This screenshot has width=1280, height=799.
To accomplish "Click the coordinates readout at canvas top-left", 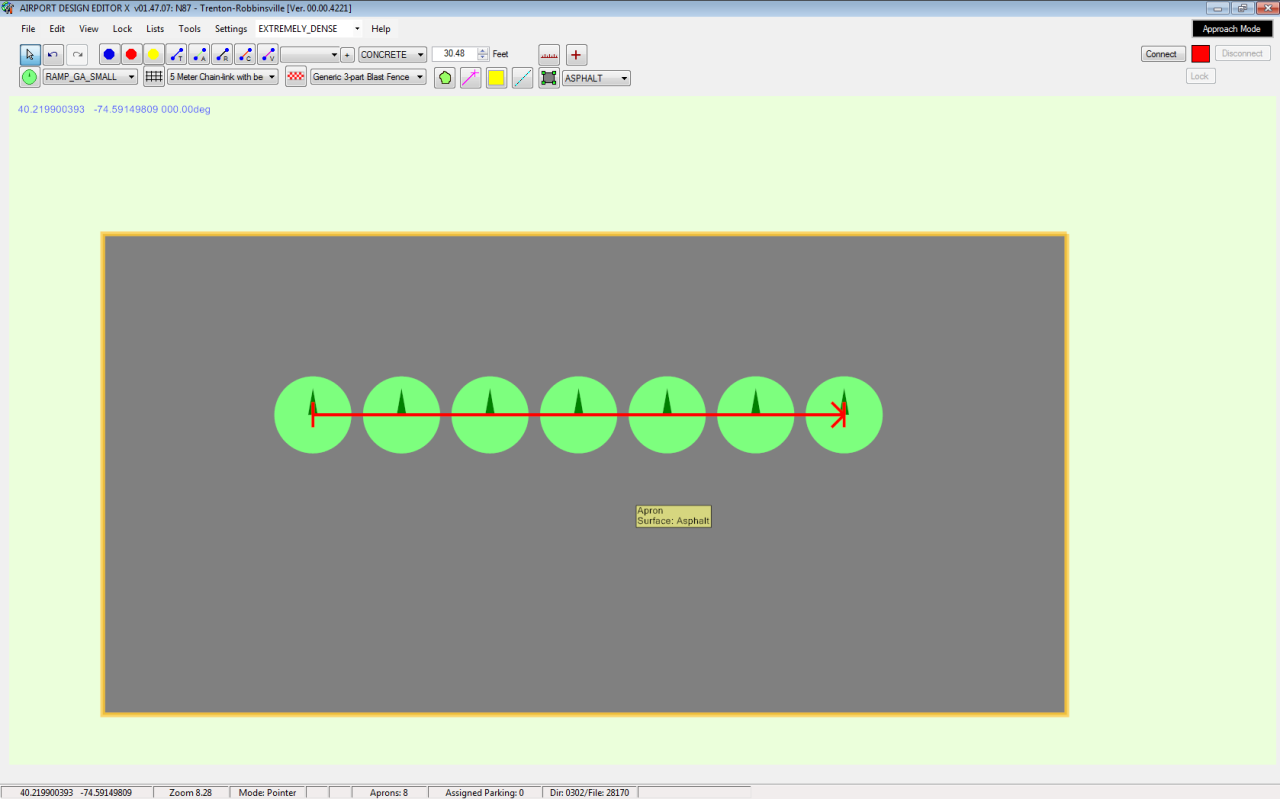I will click(114, 109).
